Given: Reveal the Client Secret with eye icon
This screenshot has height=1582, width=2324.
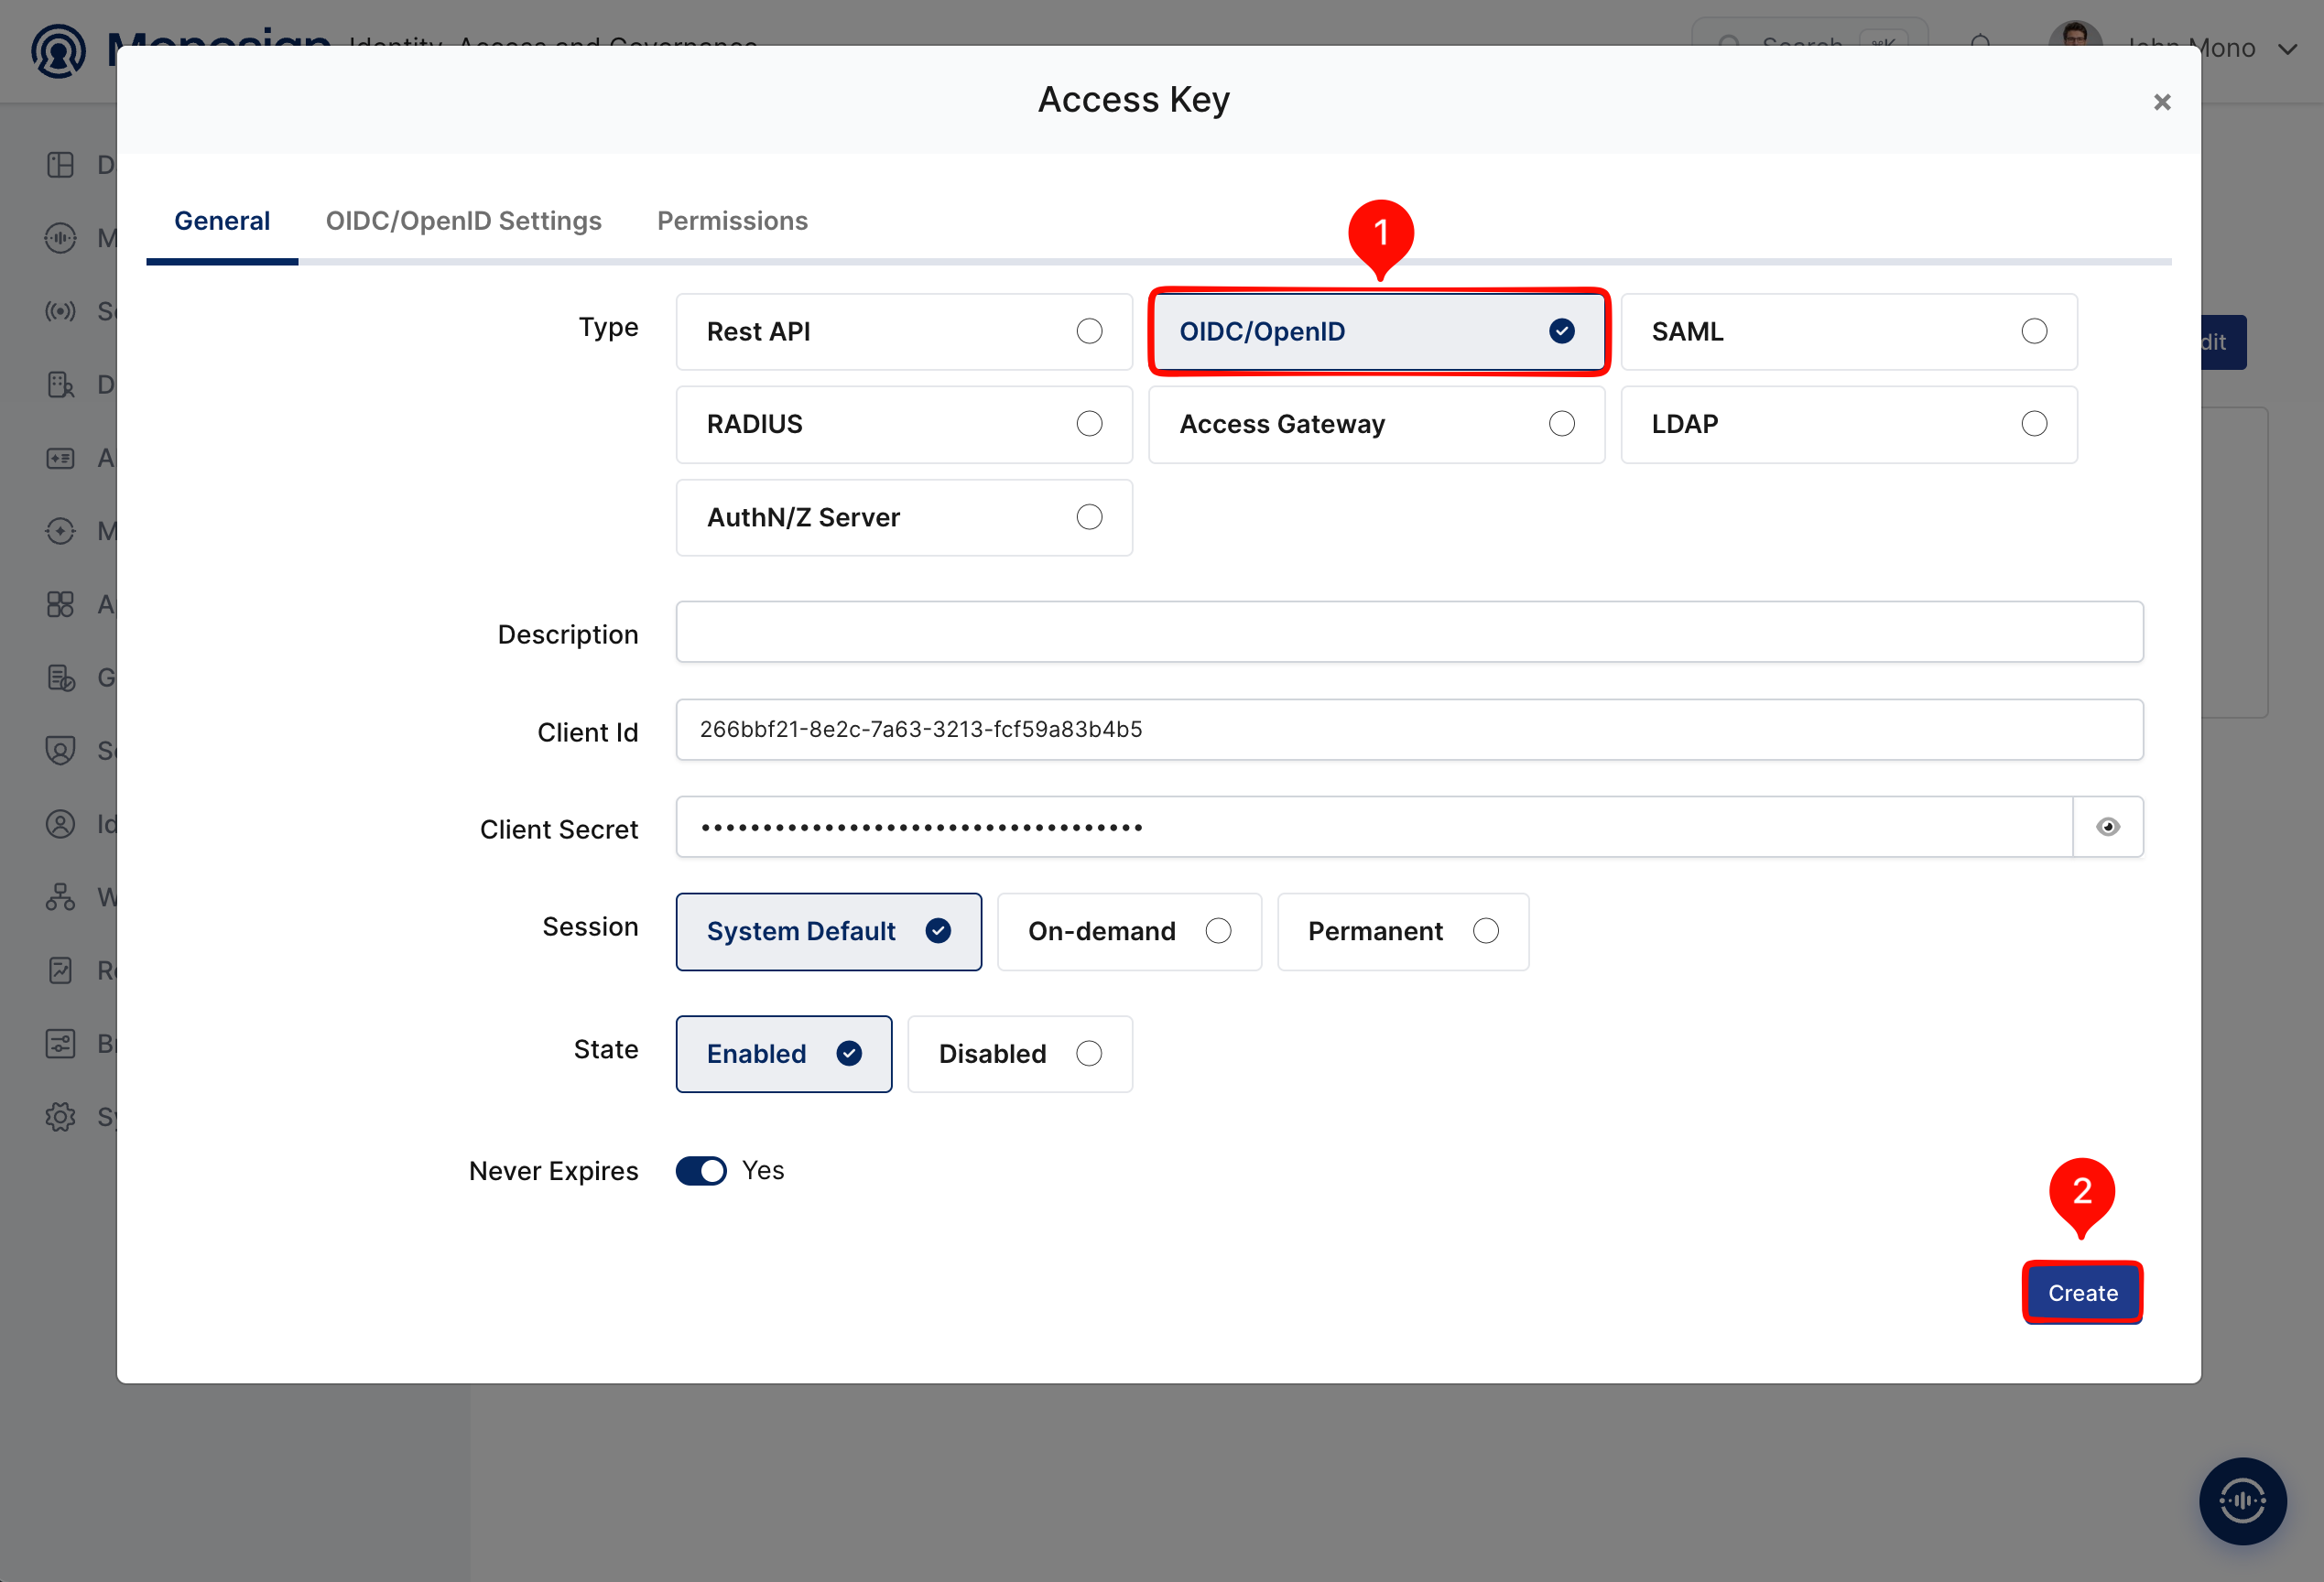Looking at the screenshot, I should point(2107,827).
